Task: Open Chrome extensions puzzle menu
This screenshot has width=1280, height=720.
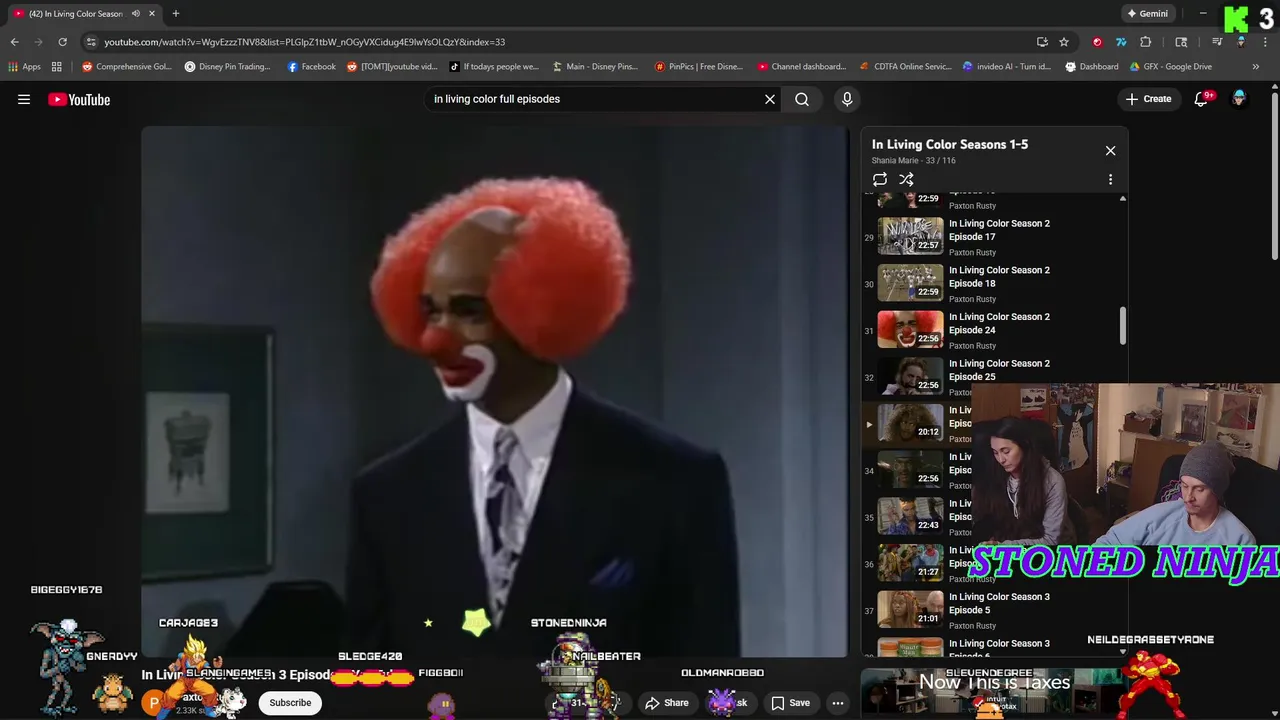Action: [x=1146, y=42]
